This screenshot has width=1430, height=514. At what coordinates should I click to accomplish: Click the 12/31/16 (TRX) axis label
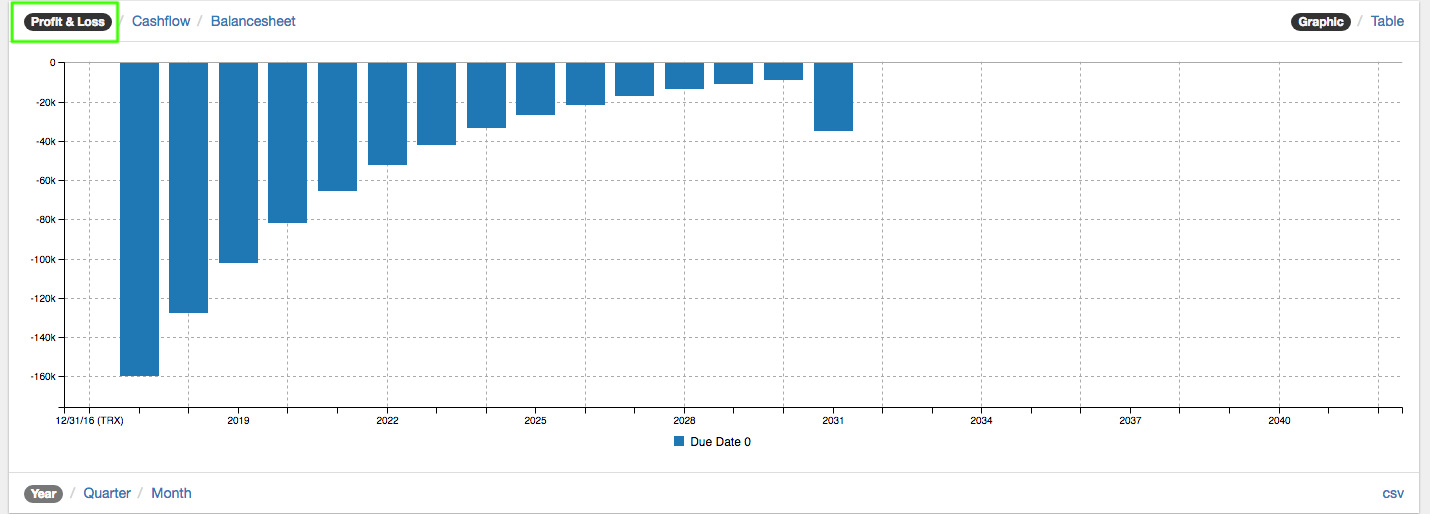[x=90, y=421]
